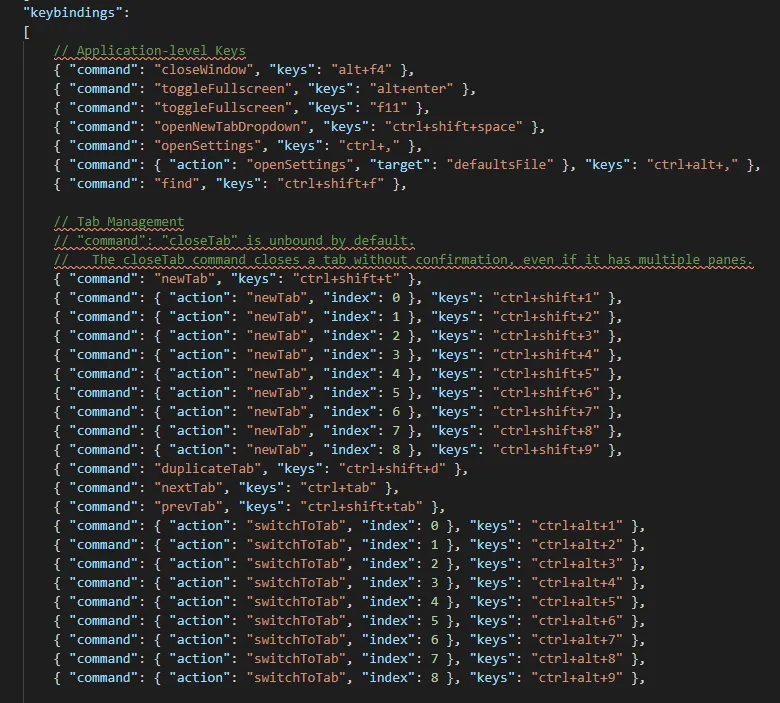This screenshot has height=703, width=780.
Task: Select the "openNewTabDropdown" command text
Action: point(231,127)
